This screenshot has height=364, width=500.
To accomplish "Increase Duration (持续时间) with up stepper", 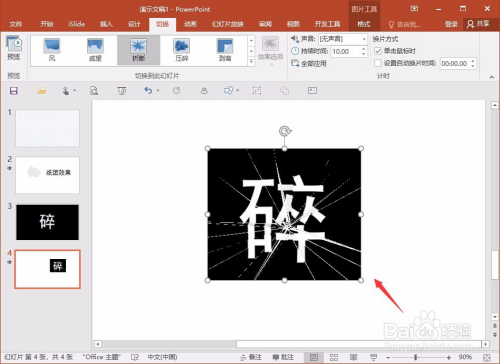I will (364, 49).
